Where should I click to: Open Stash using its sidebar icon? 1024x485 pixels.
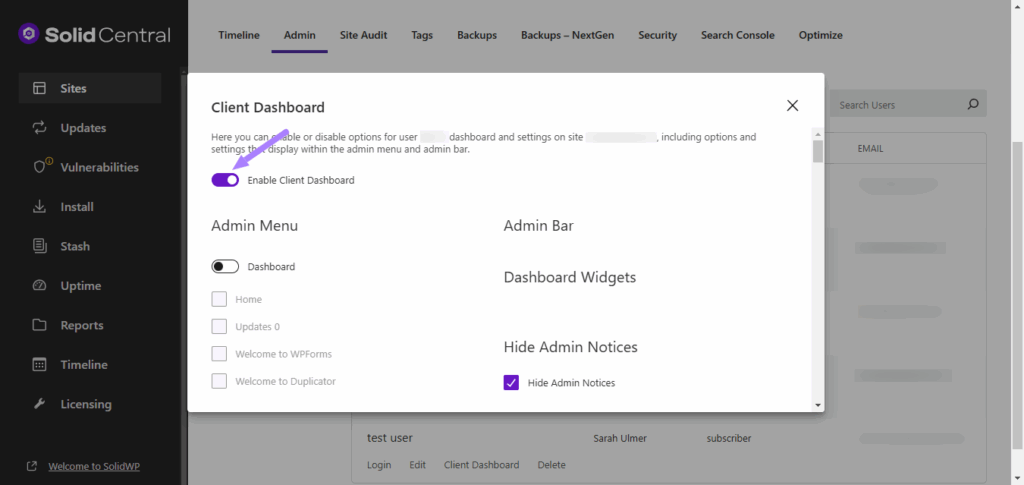pos(40,246)
